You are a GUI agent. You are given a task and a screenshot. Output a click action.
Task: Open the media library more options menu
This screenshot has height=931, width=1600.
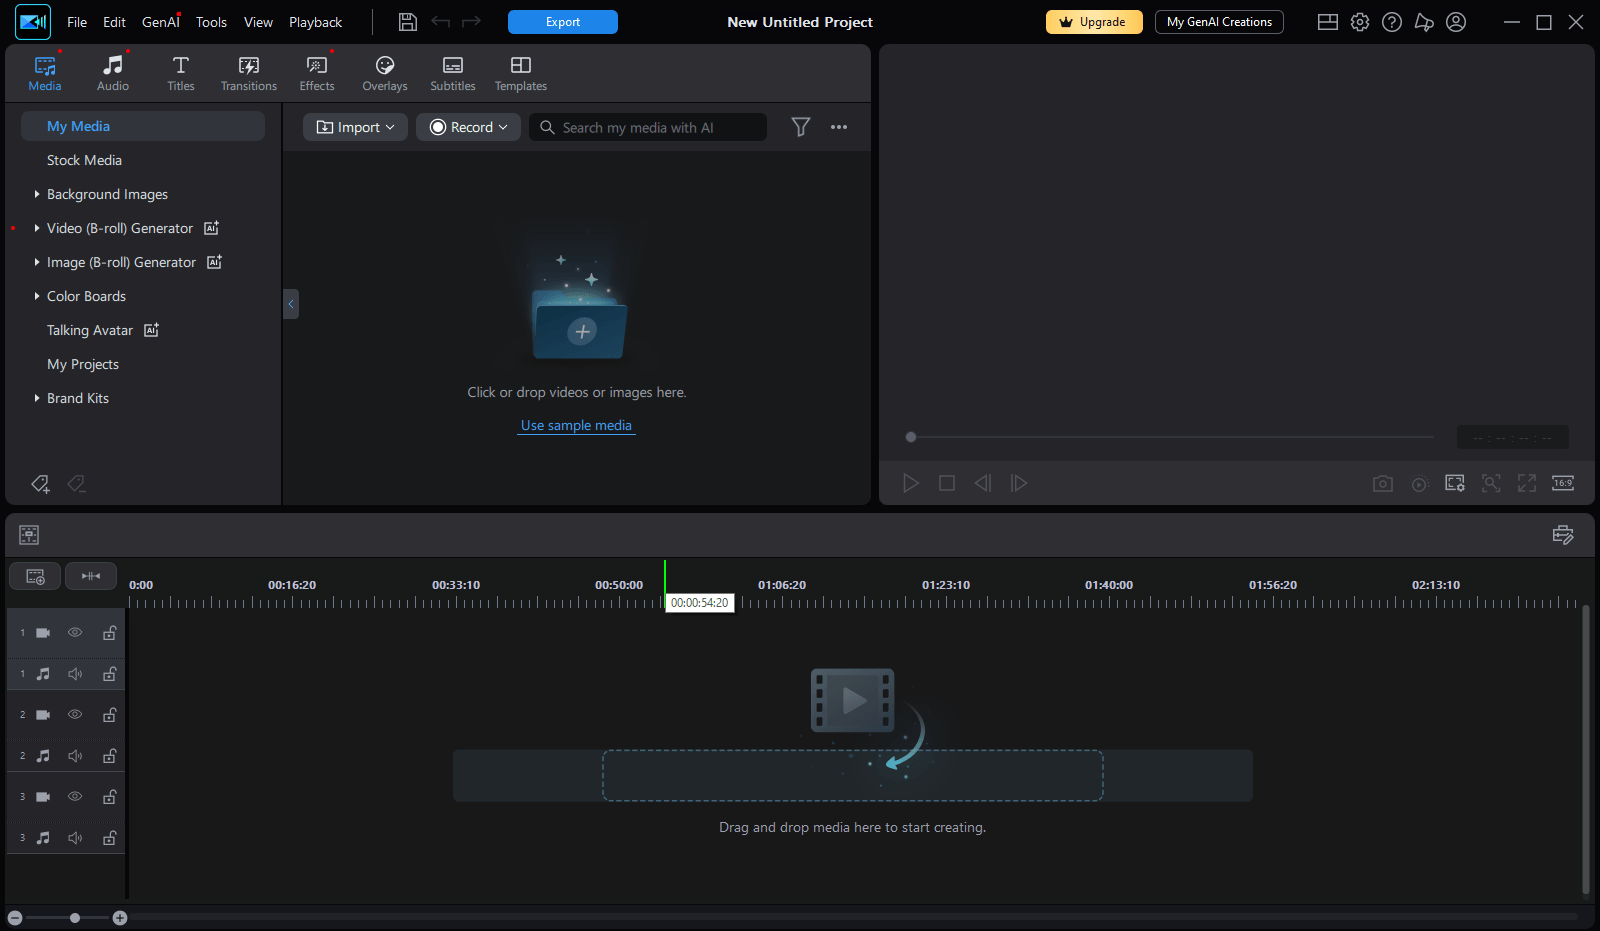[x=839, y=127]
